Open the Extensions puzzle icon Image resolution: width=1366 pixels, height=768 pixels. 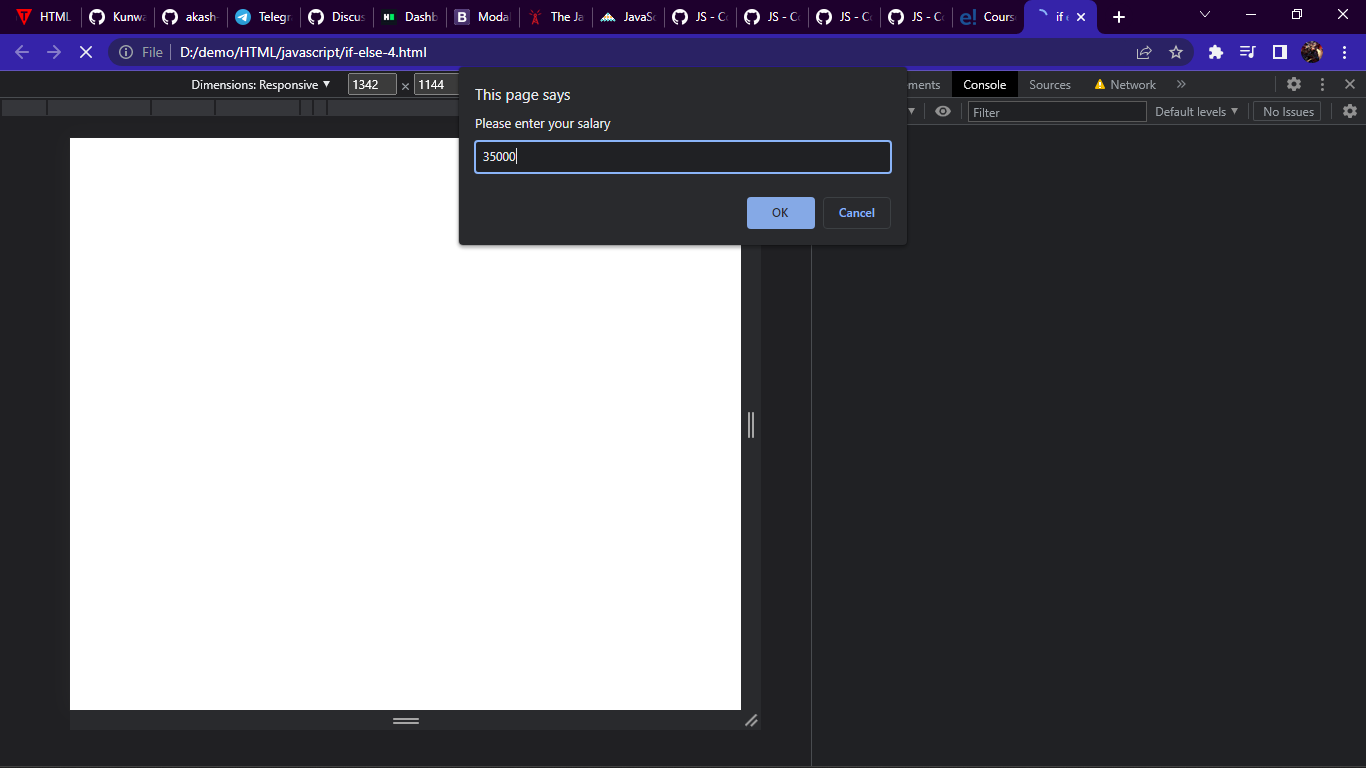[1215, 52]
